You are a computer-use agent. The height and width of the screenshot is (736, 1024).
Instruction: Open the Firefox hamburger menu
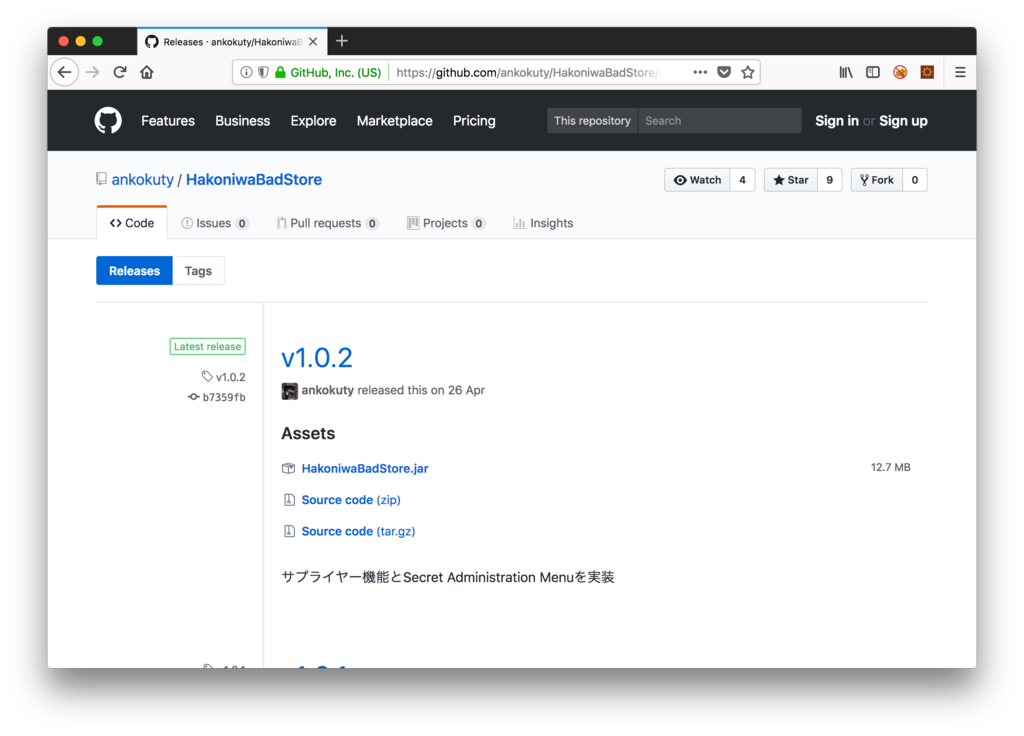tap(960, 72)
